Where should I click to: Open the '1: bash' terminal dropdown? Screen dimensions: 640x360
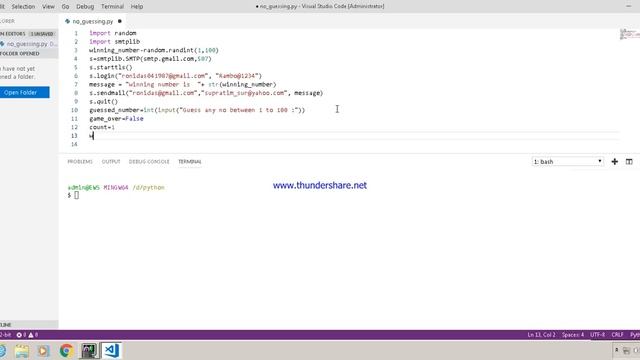(x=567, y=162)
